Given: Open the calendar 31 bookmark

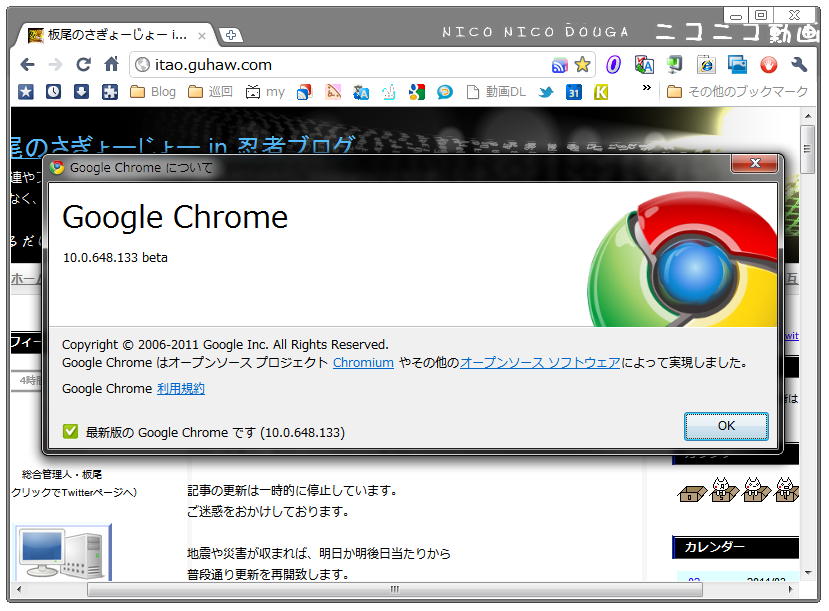Looking at the screenshot, I should (x=574, y=92).
